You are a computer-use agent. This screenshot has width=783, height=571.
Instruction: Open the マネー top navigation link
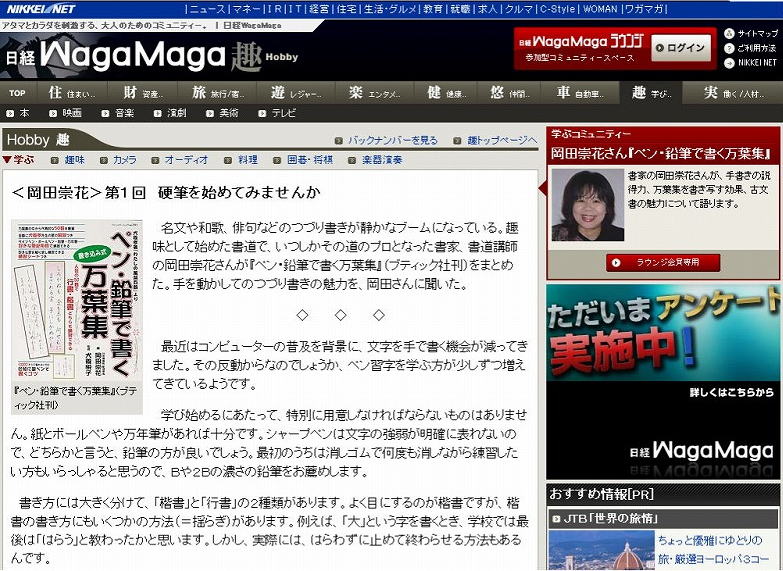coord(246,9)
